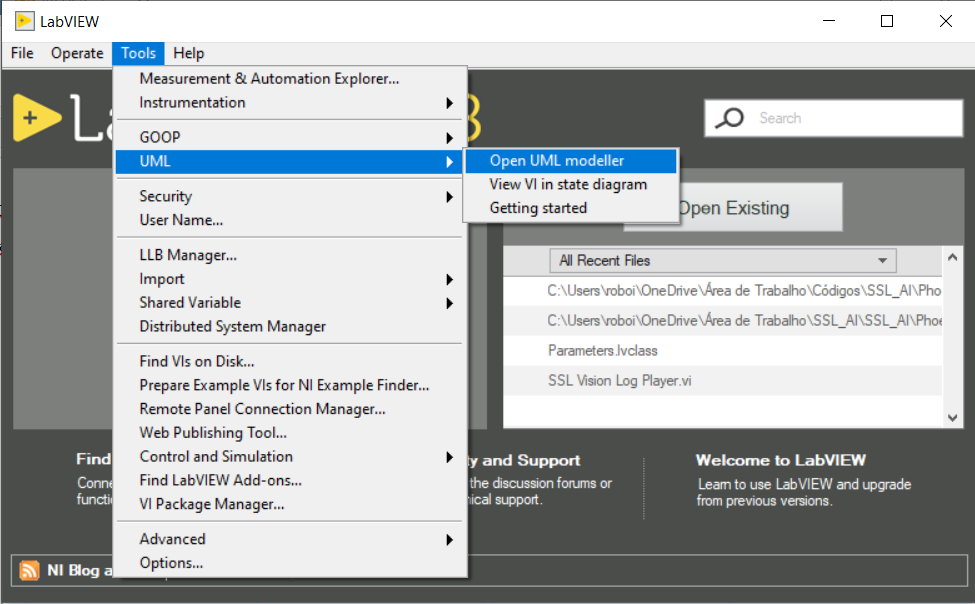The width and height of the screenshot is (975, 604).
Task: Select Find LabVIEW Add-ons
Action: pyautogui.click(x=290, y=480)
